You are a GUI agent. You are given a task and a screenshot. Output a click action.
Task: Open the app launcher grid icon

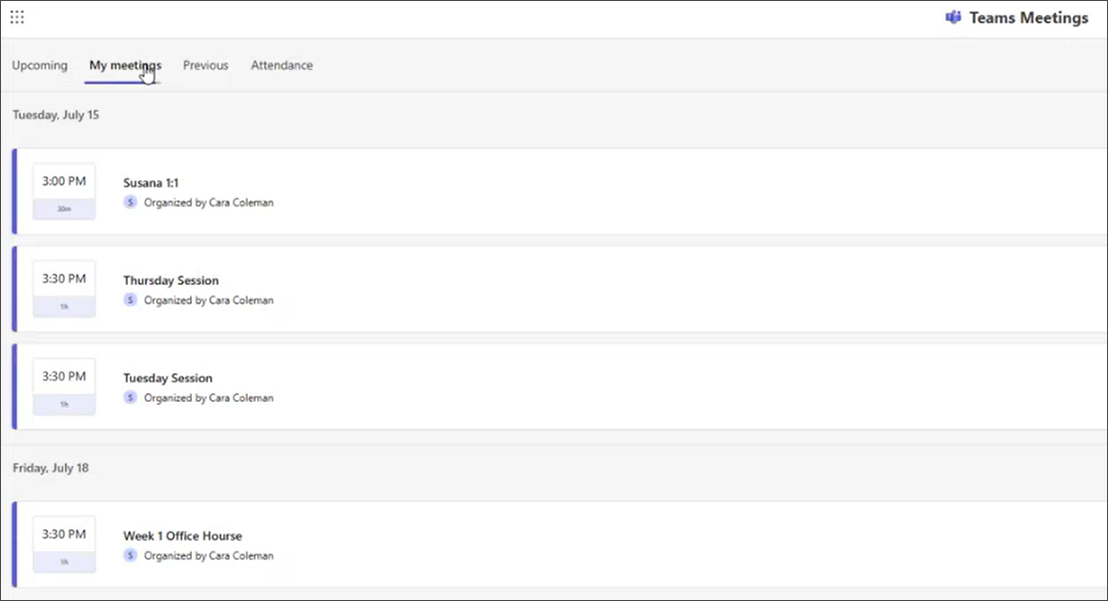17,16
